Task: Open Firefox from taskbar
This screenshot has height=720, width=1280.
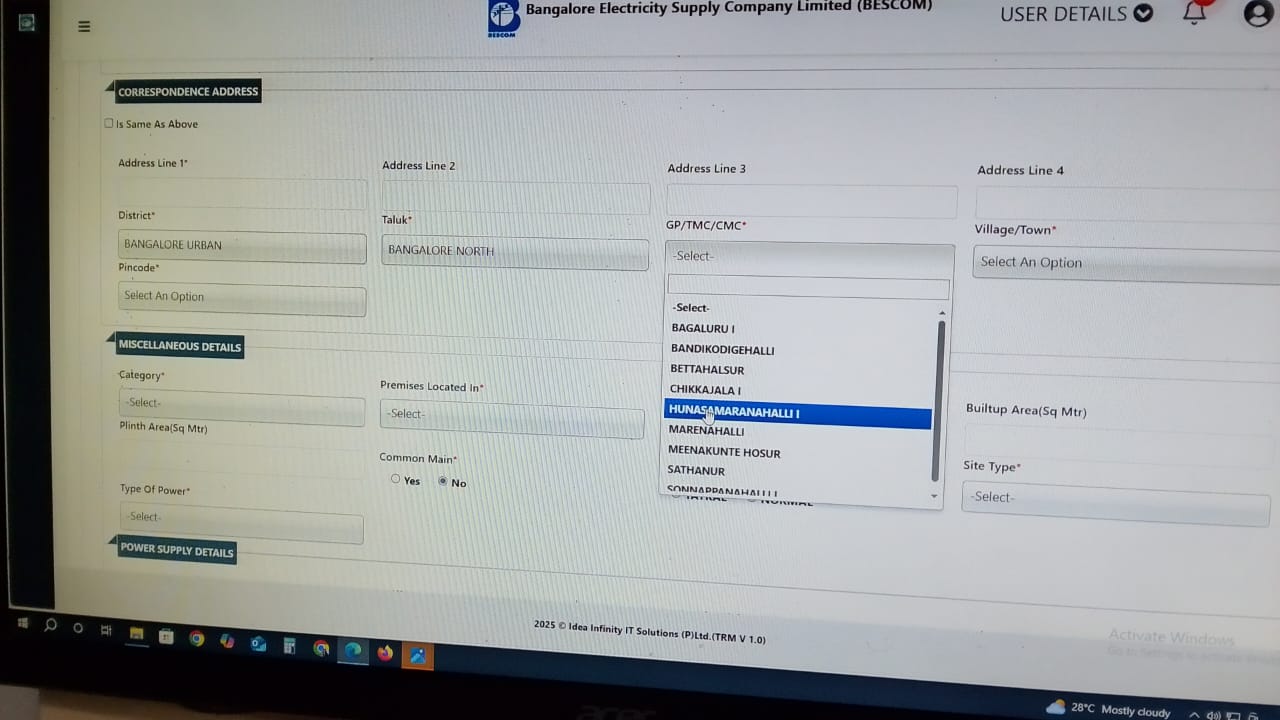Action: tap(385, 654)
